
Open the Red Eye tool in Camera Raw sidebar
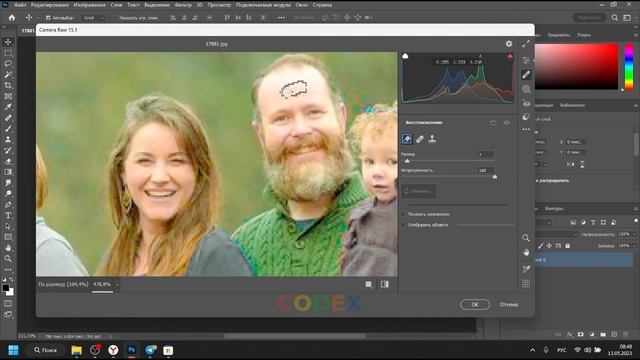tap(526, 104)
